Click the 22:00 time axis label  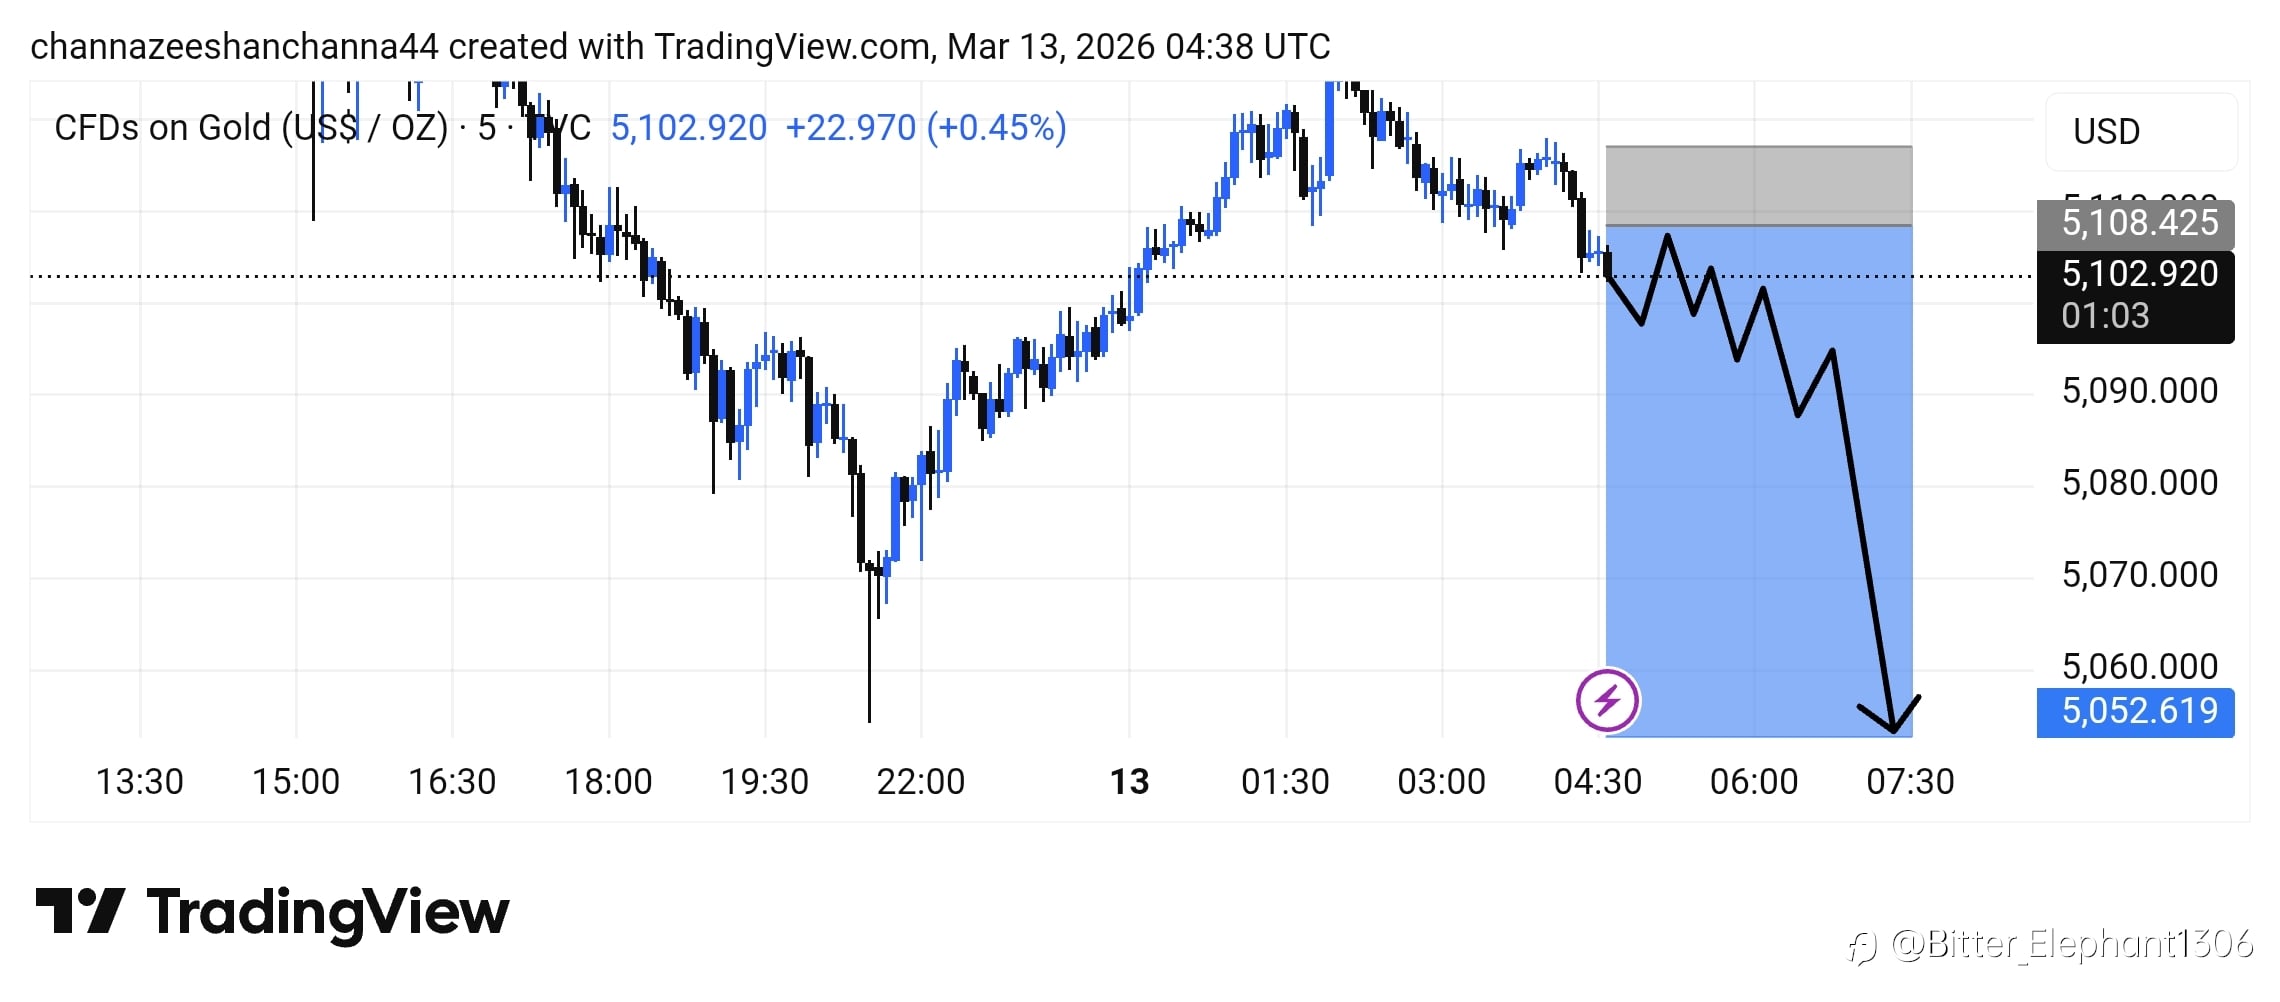pos(920,782)
